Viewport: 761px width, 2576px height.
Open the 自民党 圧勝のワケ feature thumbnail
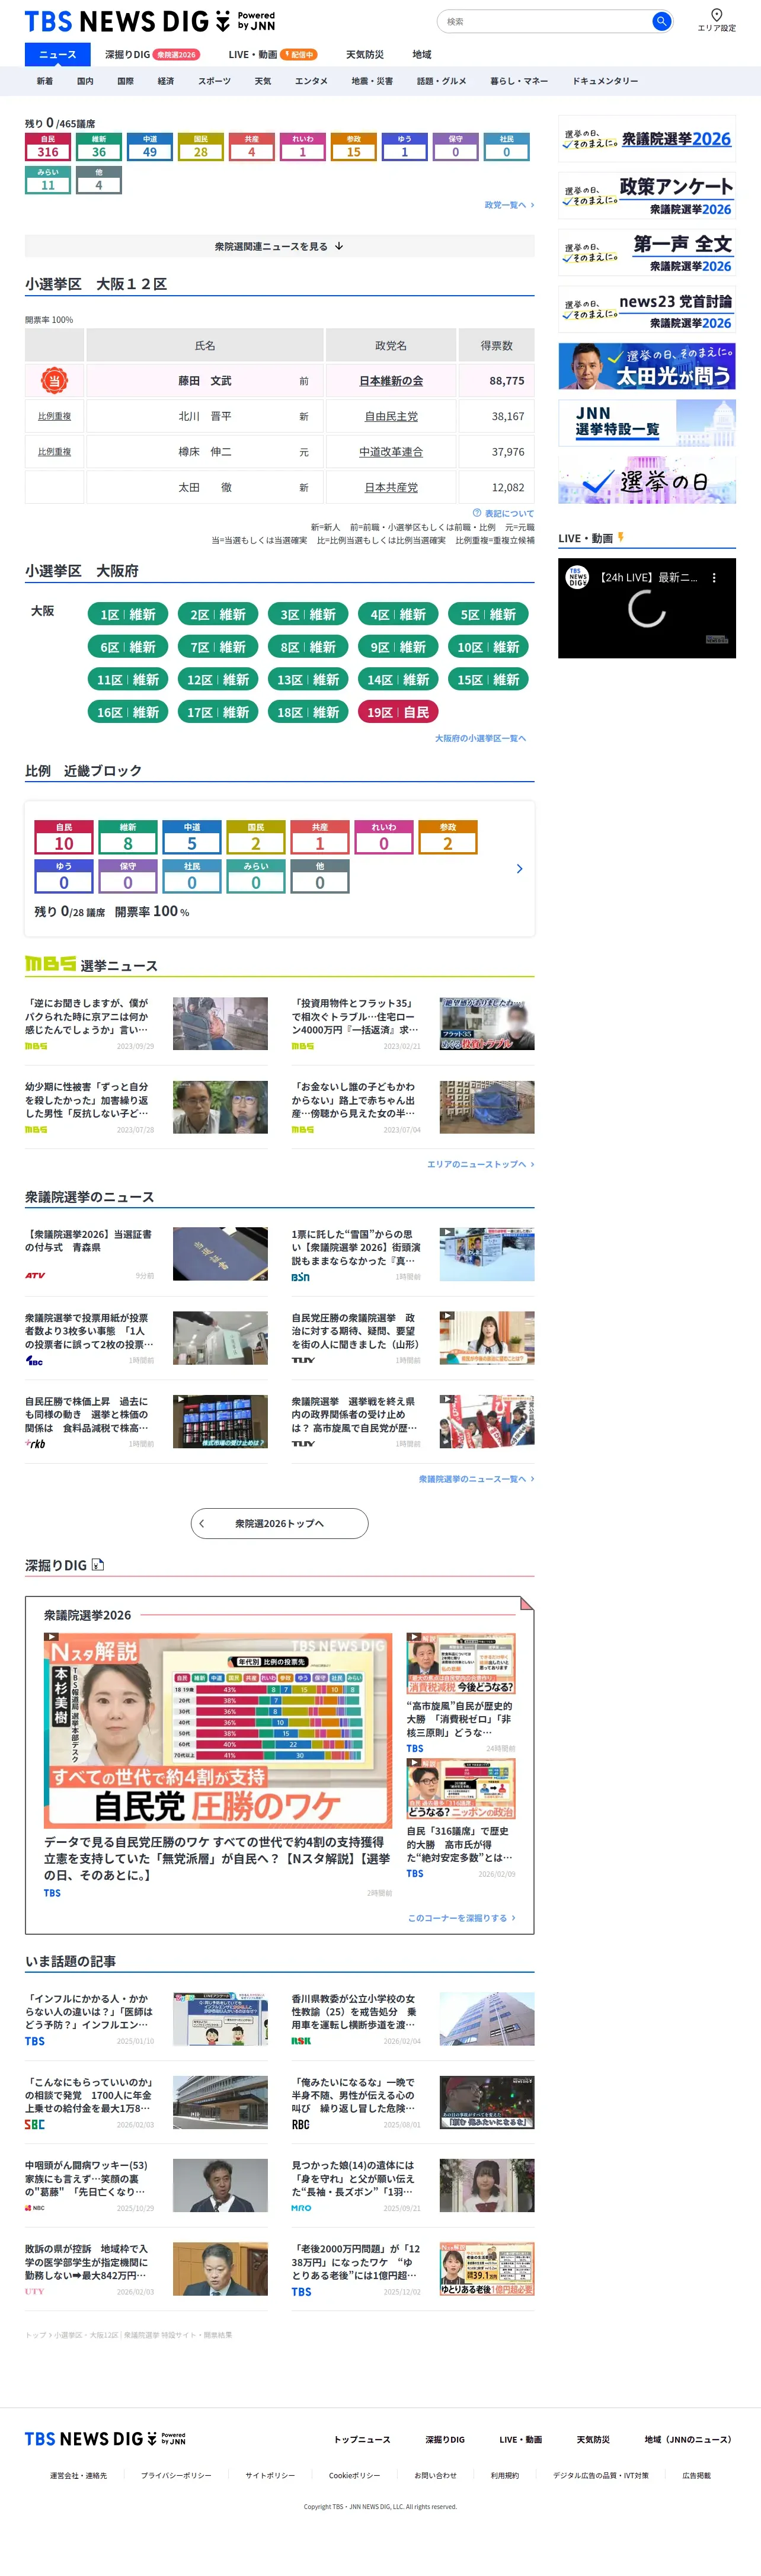pyautogui.click(x=218, y=1730)
